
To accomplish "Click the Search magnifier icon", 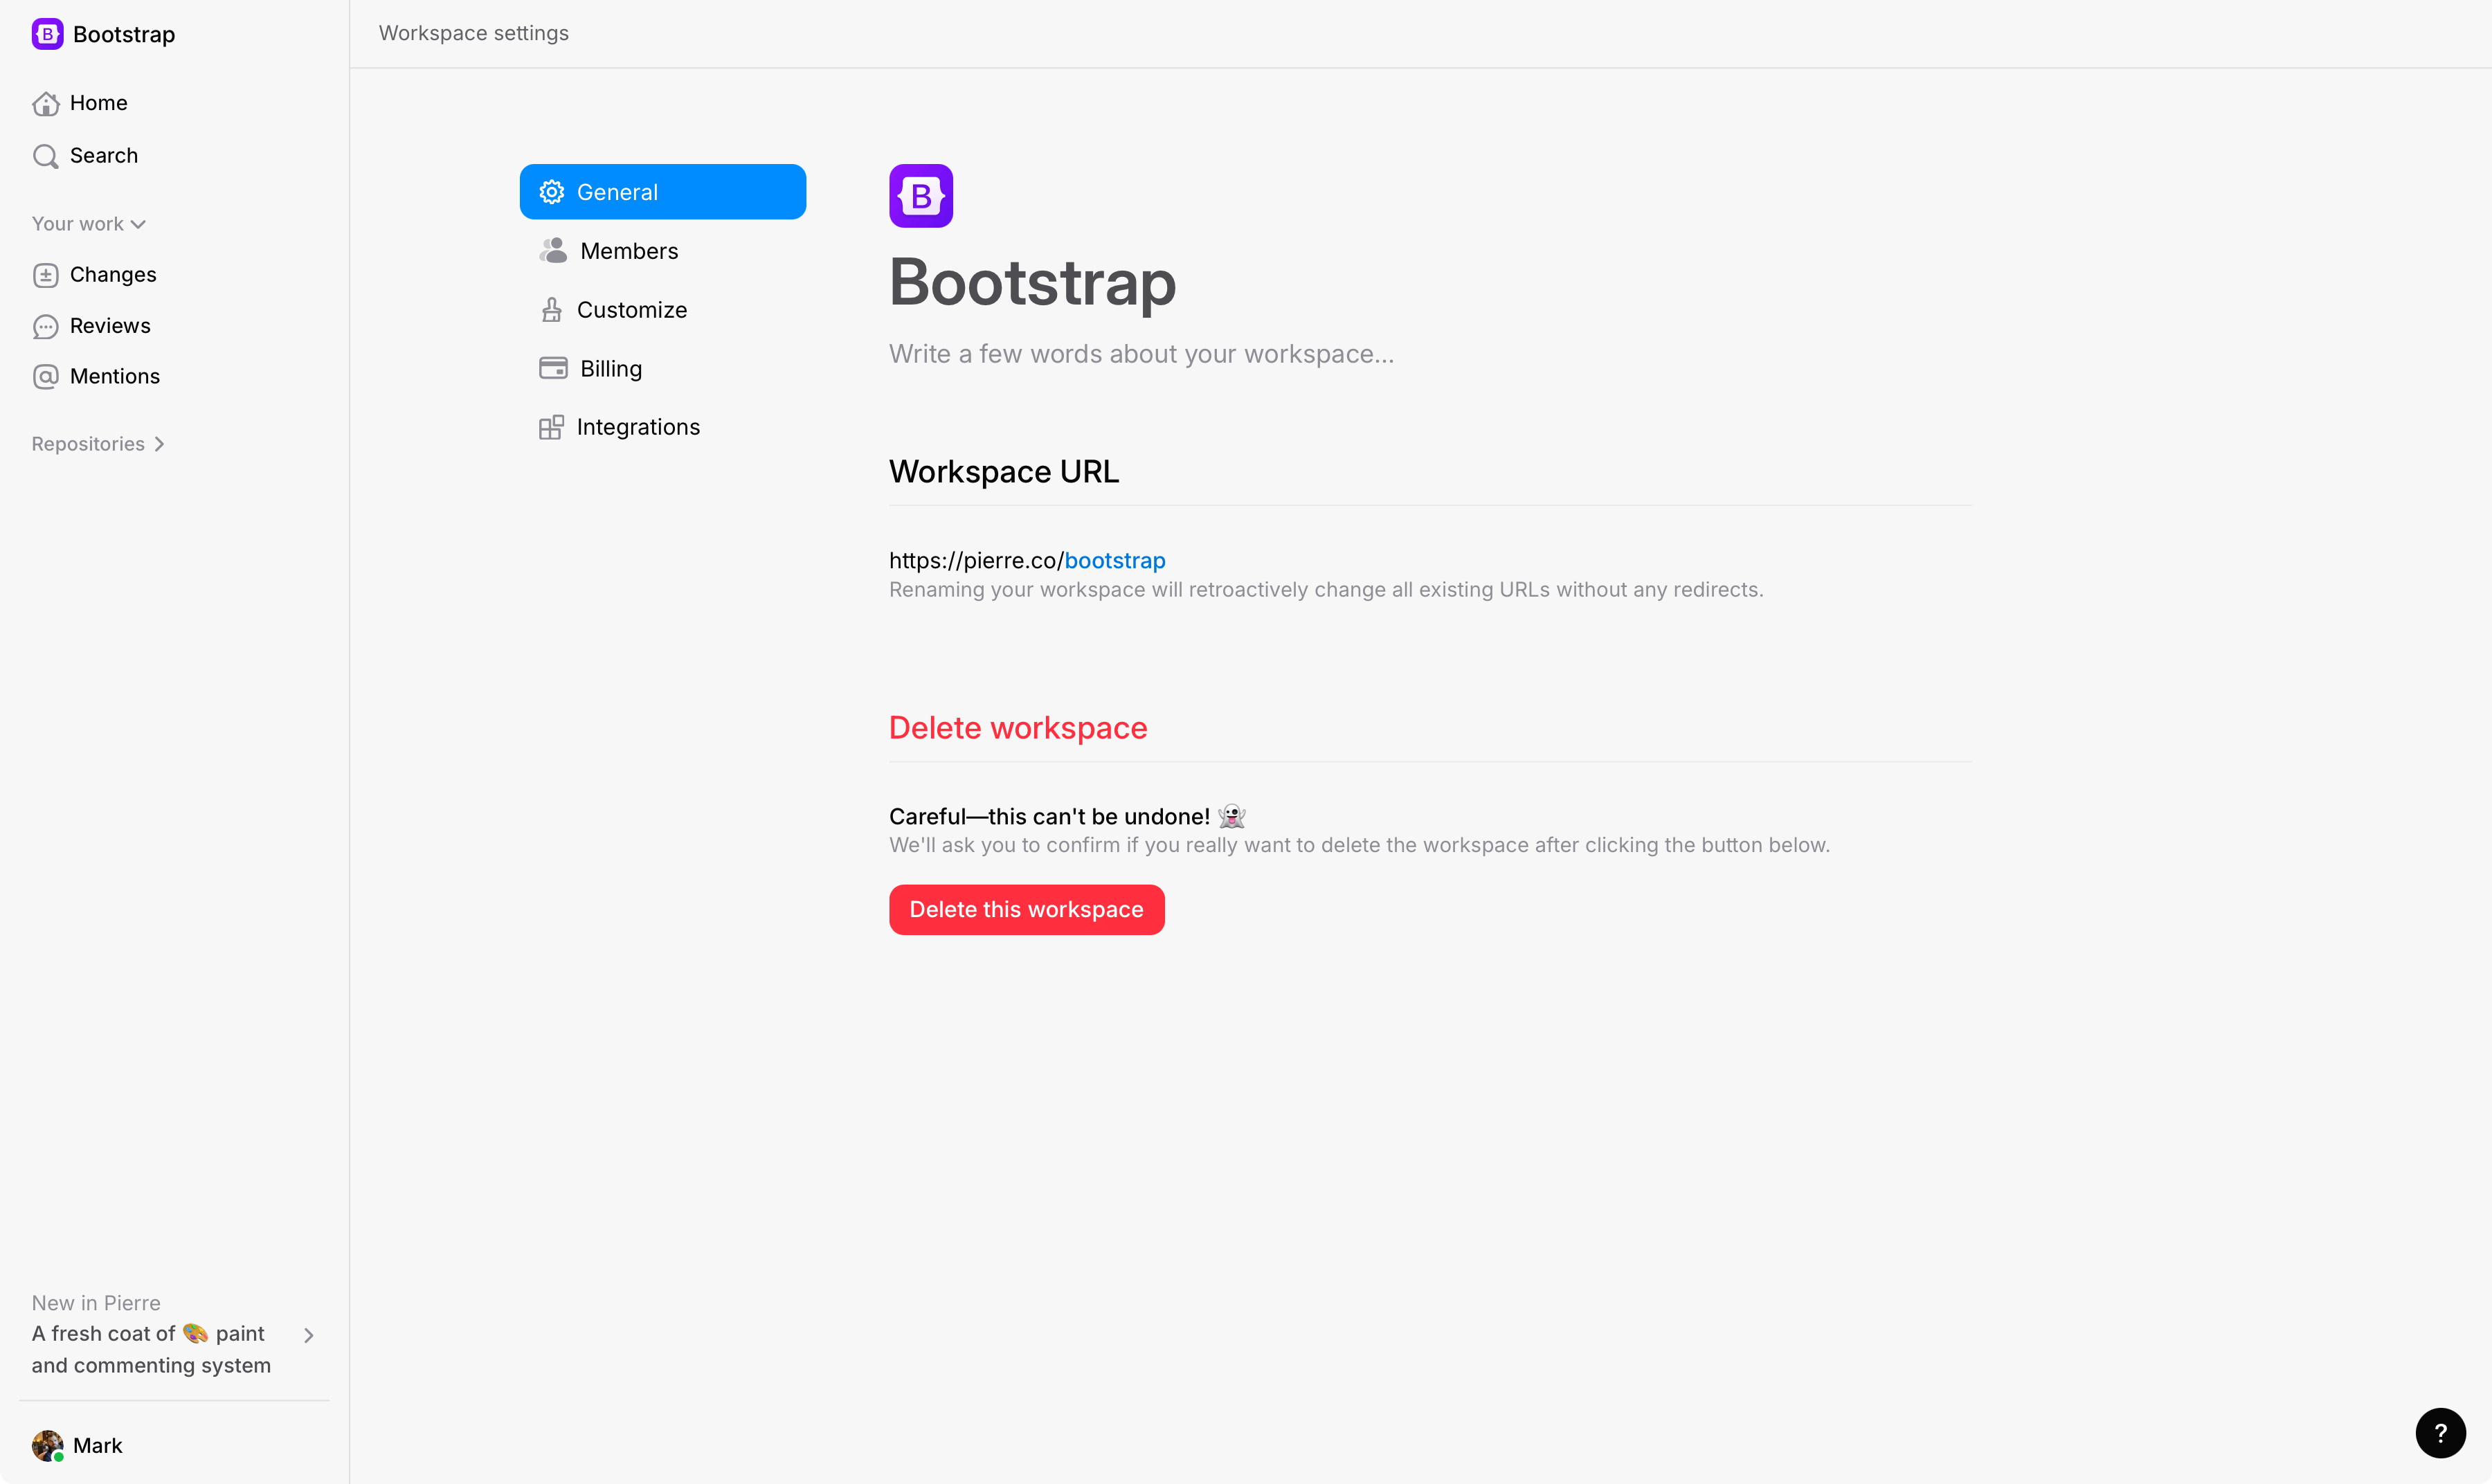I will [46, 156].
